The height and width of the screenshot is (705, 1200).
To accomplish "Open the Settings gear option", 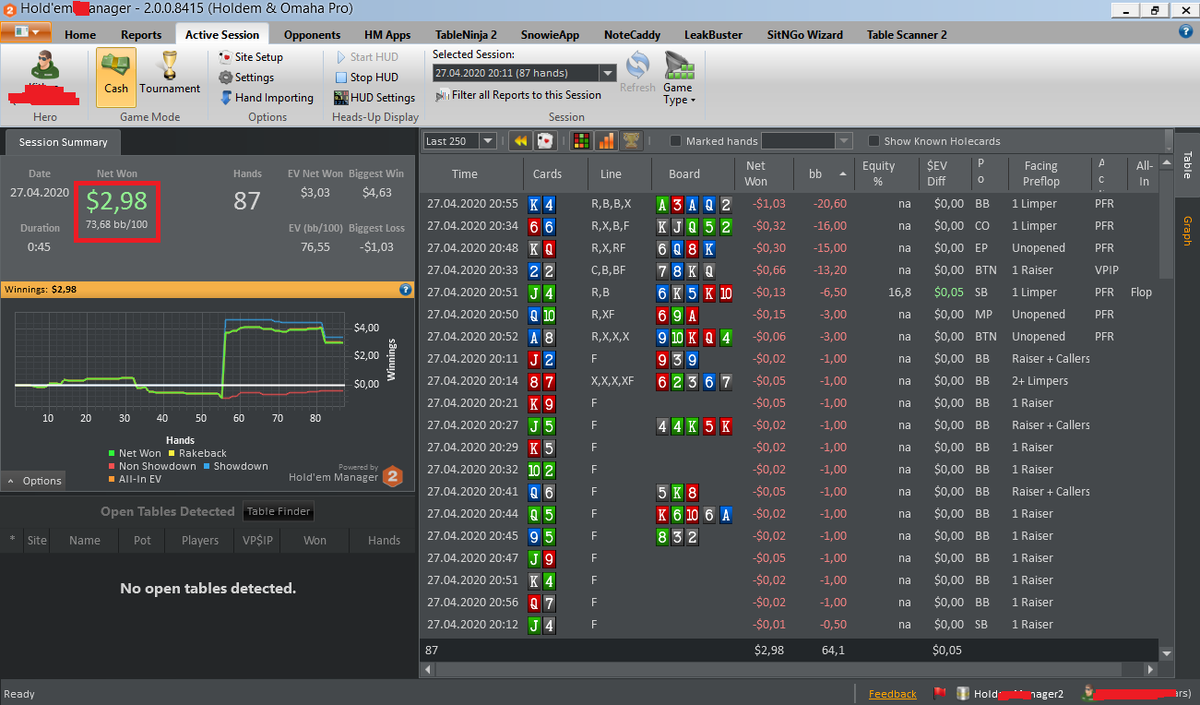I will 246,77.
